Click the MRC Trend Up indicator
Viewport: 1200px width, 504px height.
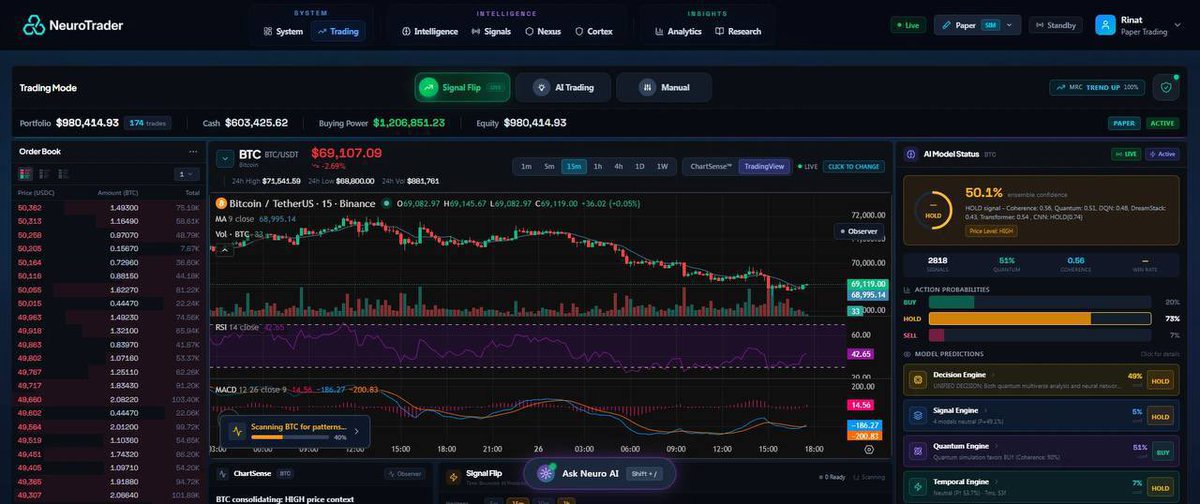tap(1097, 87)
